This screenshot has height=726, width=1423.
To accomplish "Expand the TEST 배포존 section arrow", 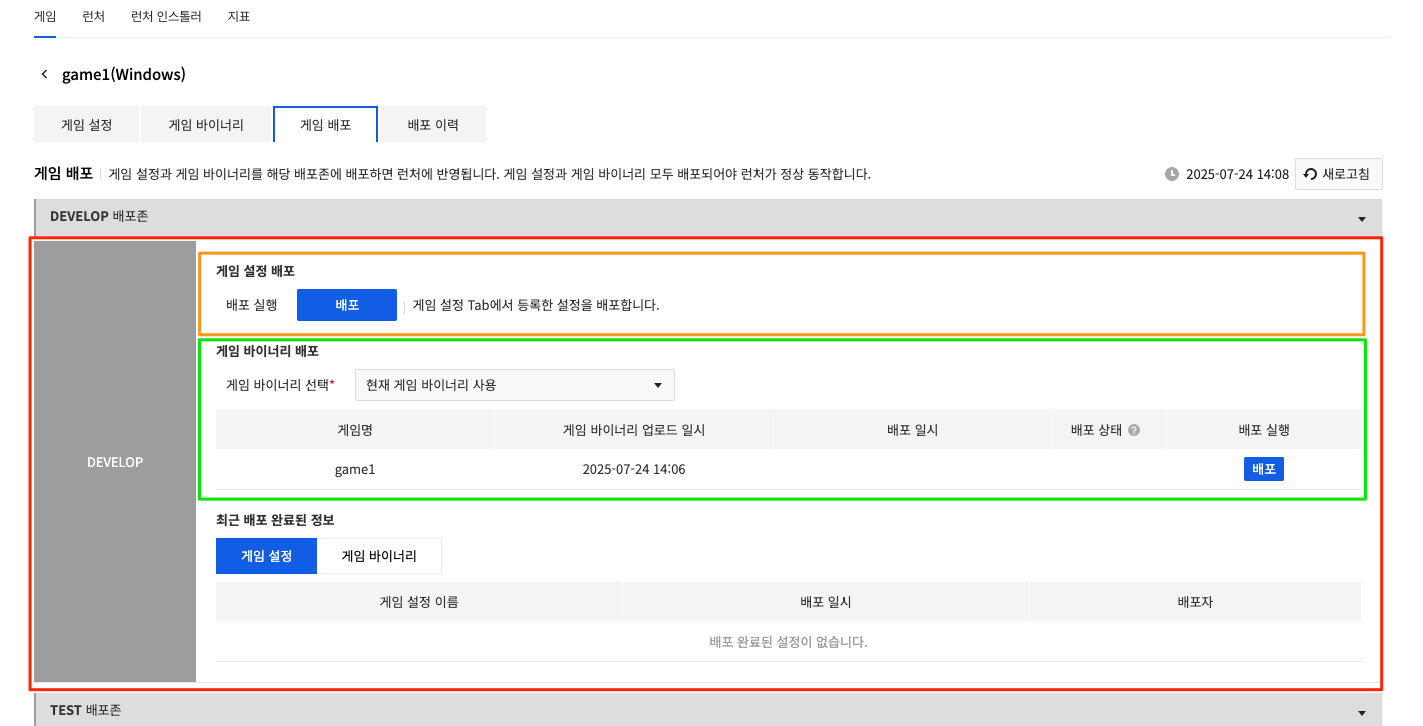I will point(1361,711).
